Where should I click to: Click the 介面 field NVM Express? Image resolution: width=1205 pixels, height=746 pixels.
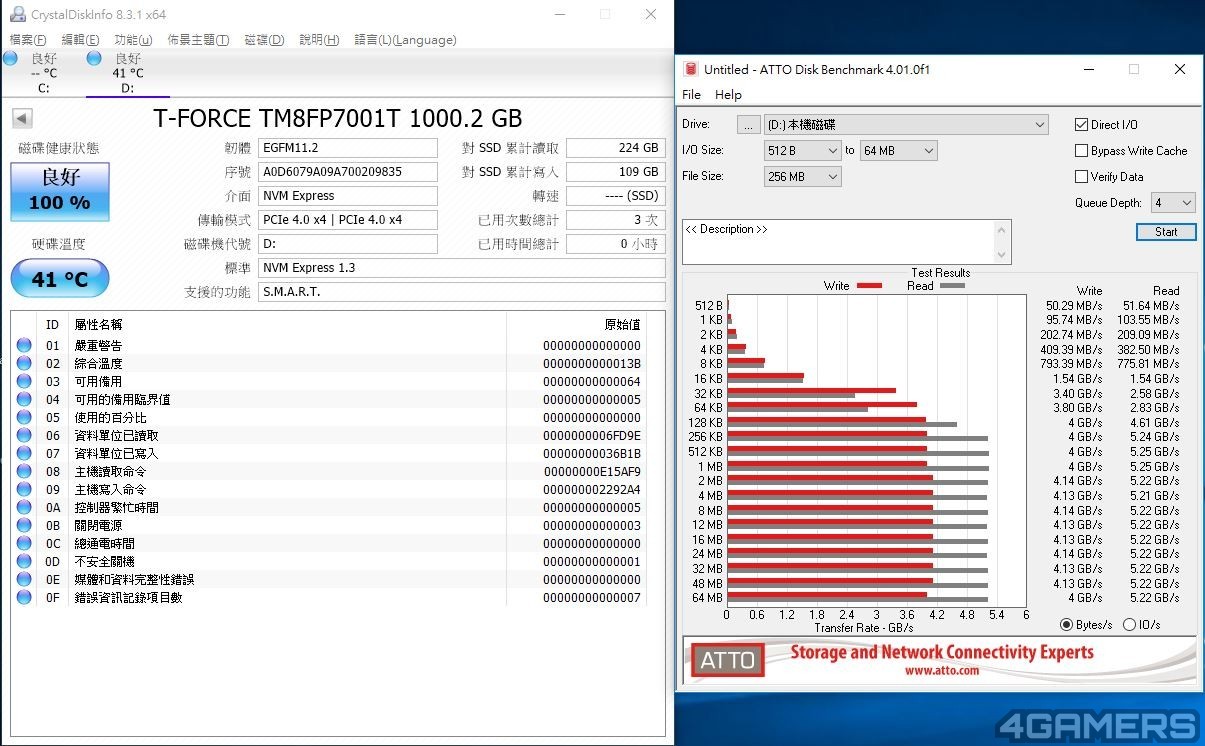point(348,196)
